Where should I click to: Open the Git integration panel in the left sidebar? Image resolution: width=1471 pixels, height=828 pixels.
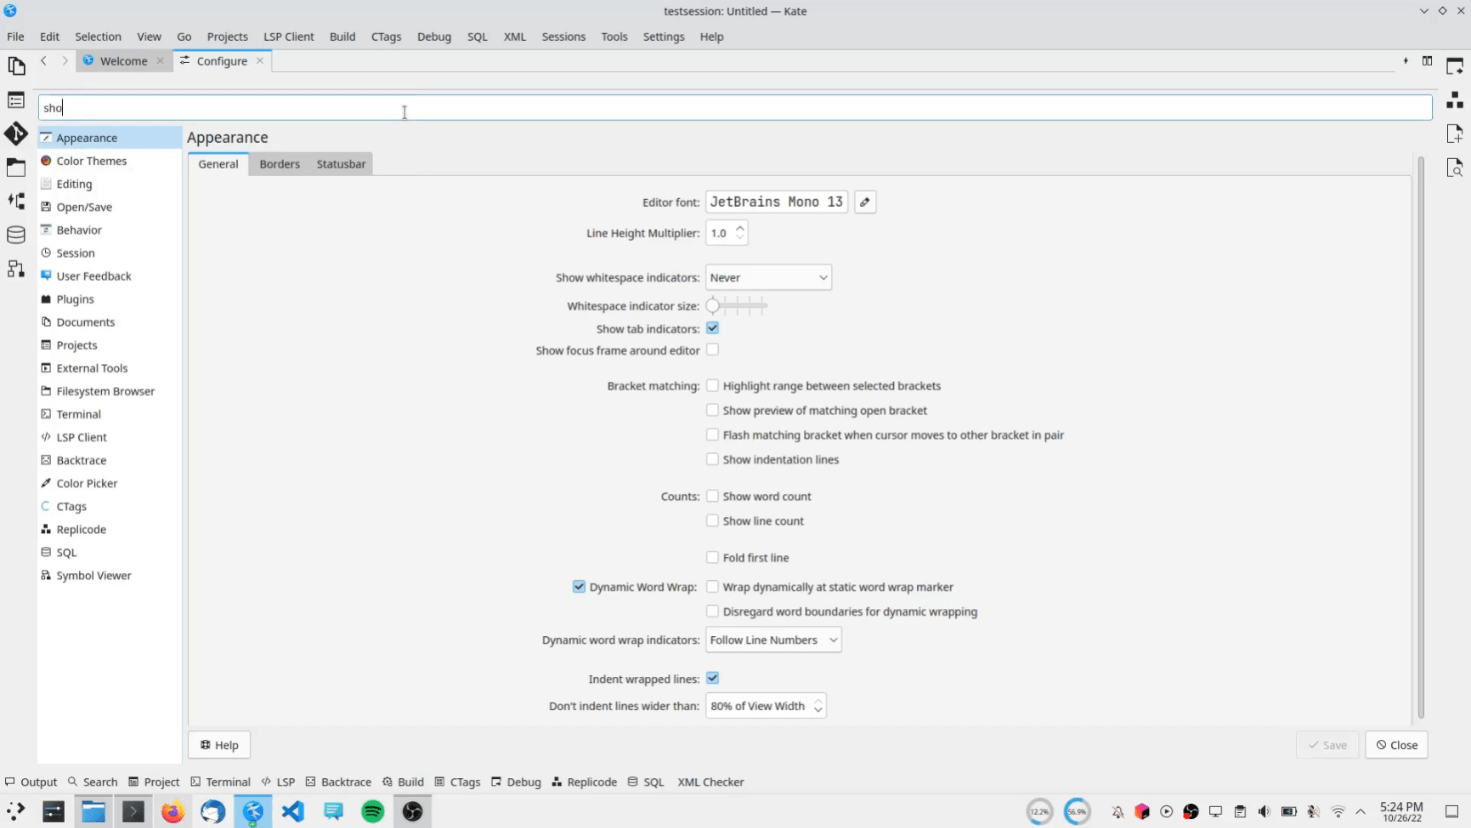coord(16,131)
